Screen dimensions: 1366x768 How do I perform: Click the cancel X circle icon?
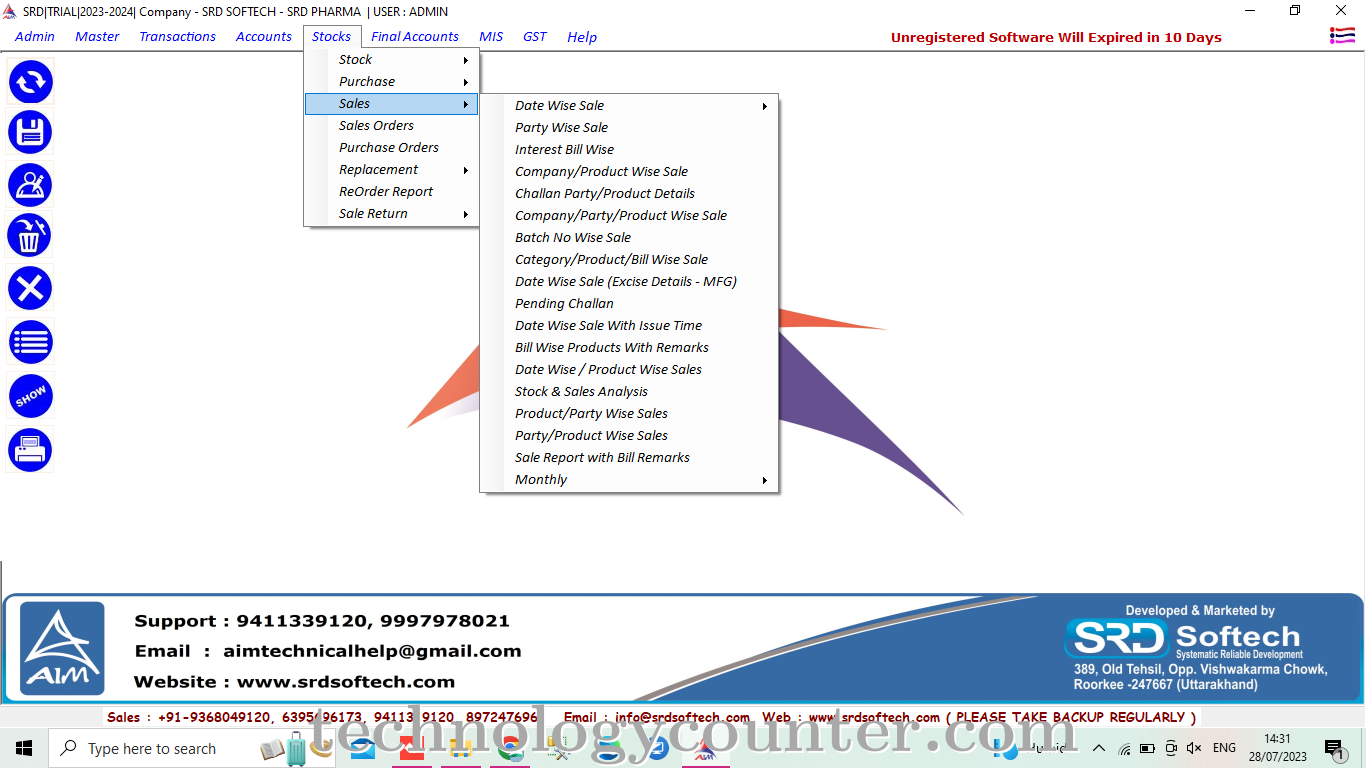coord(30,289)
